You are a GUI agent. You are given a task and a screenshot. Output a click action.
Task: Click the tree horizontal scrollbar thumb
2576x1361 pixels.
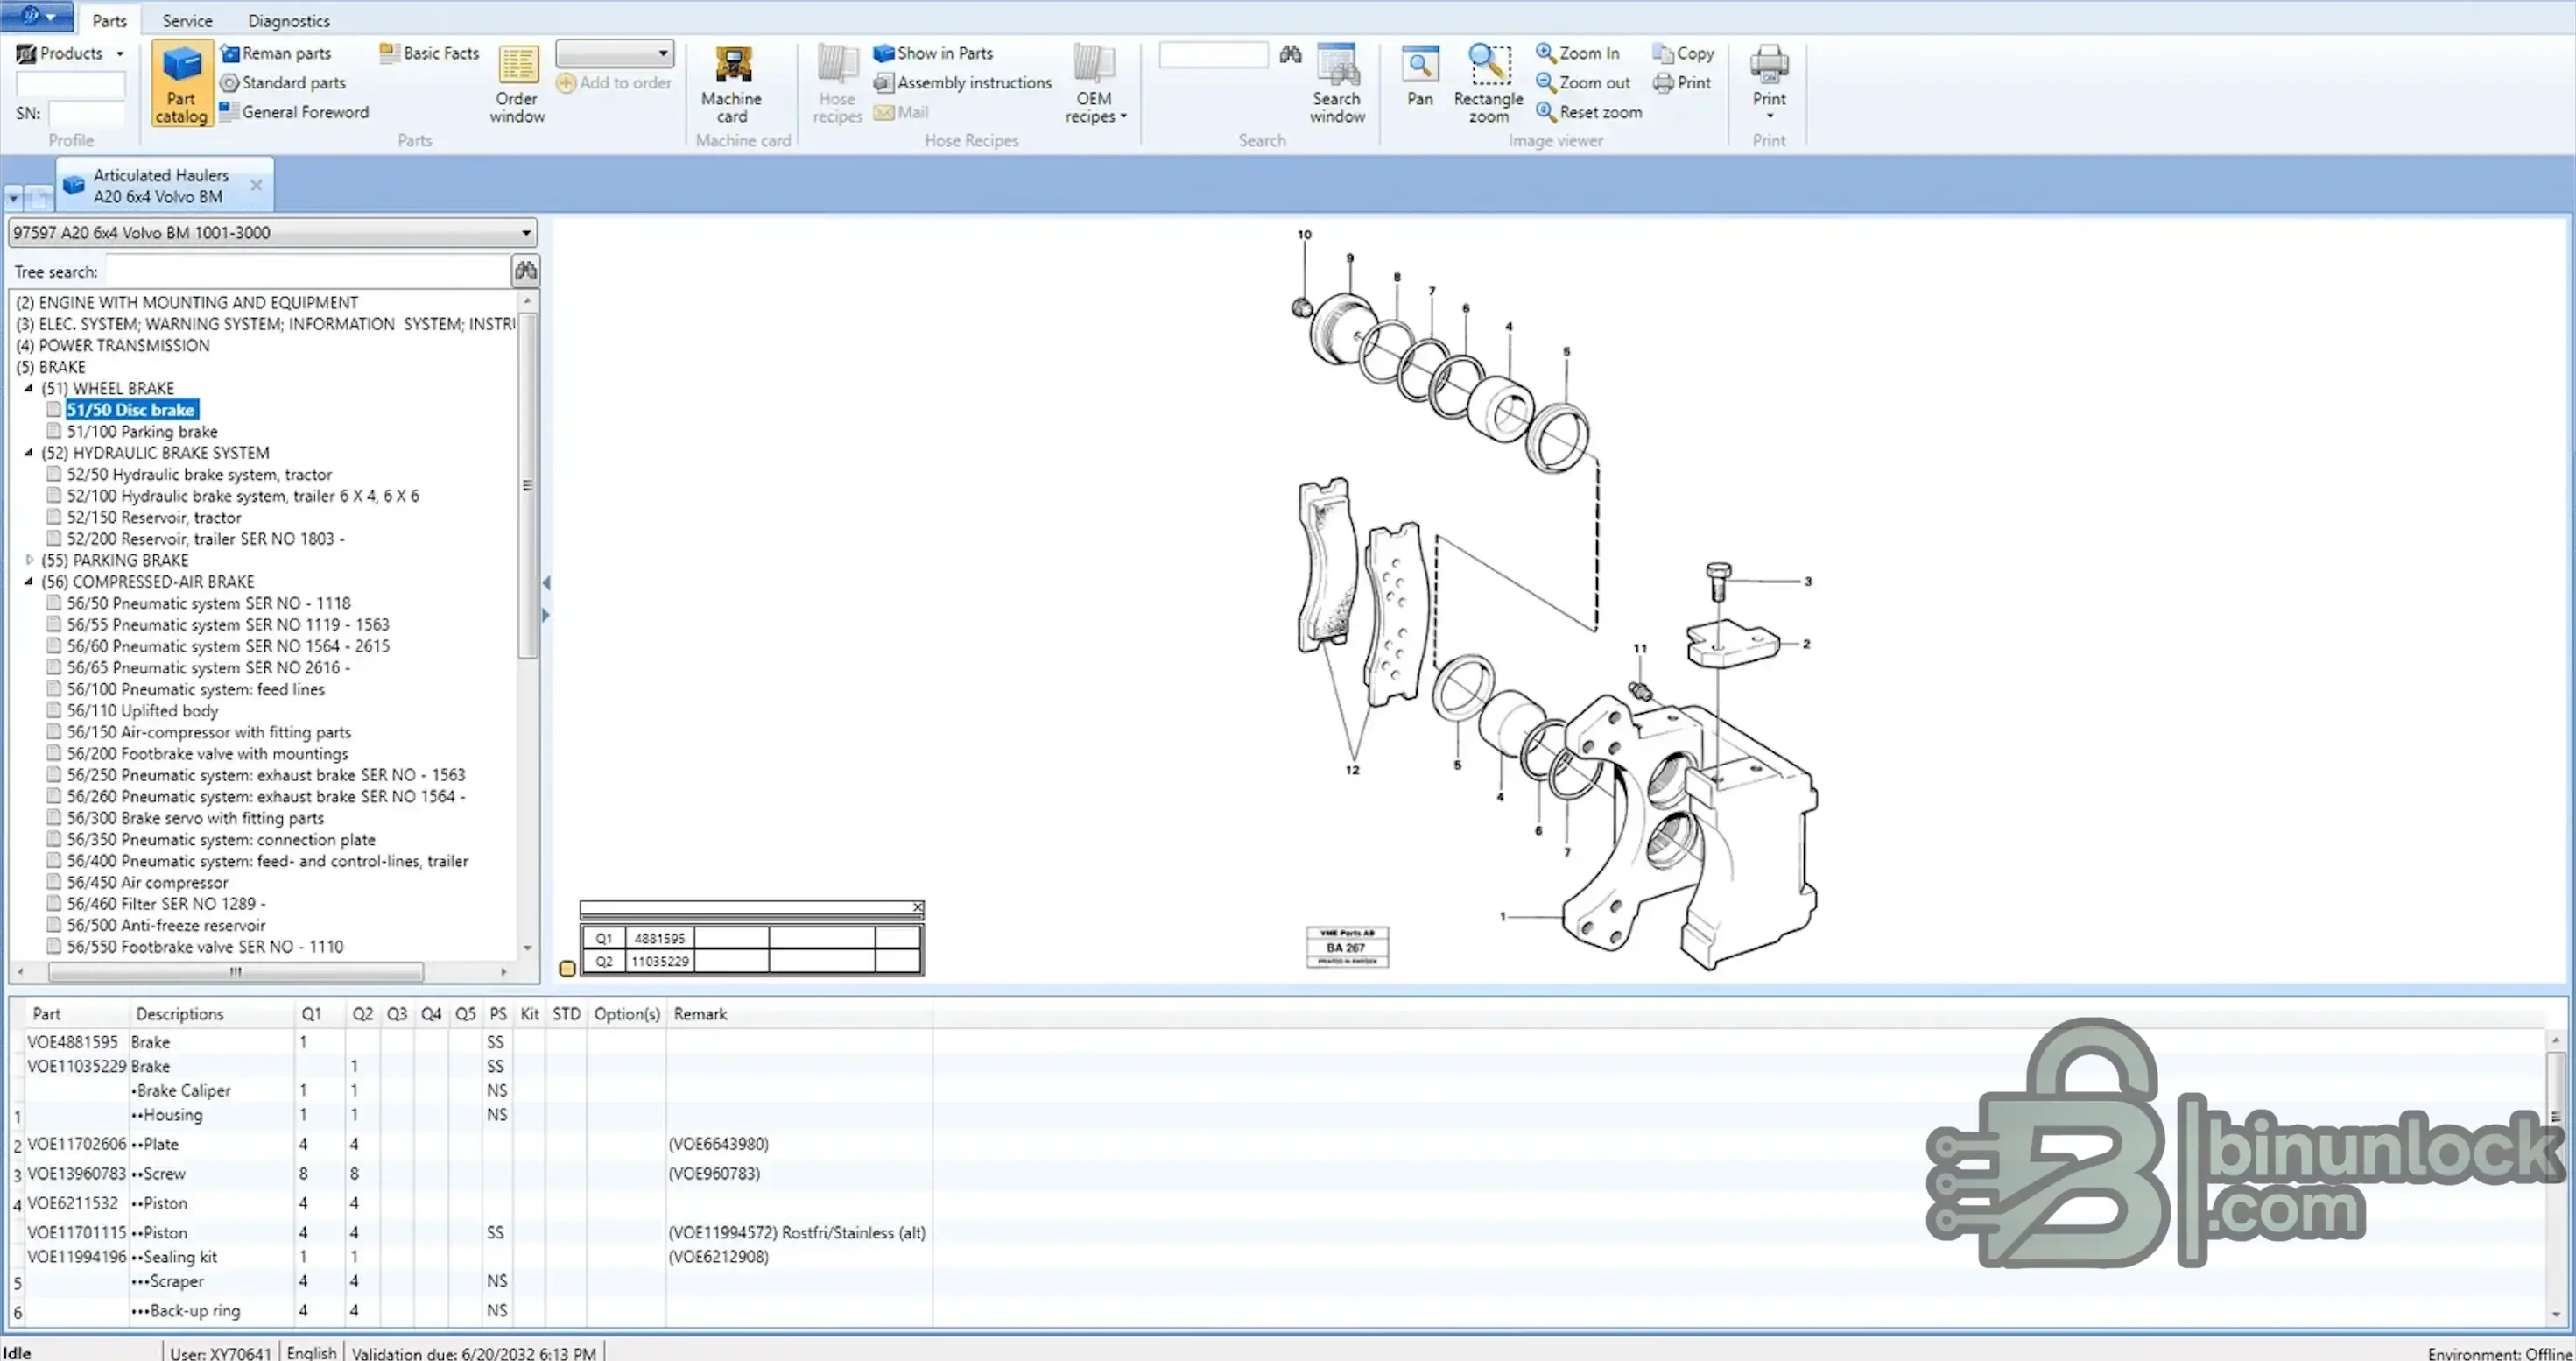pos(236,972)
